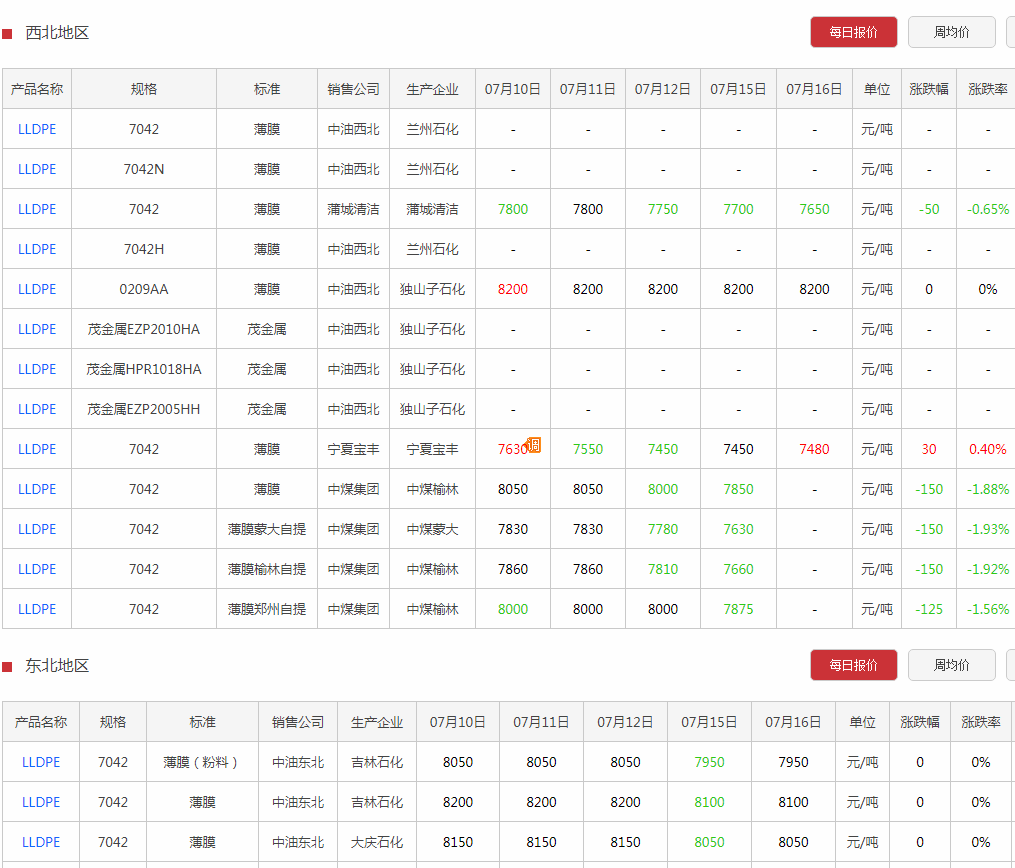Click 07月16日 header in 西北地区 table
The height and width of the screenshot is (868, 1015).
(x=814, y=89)
